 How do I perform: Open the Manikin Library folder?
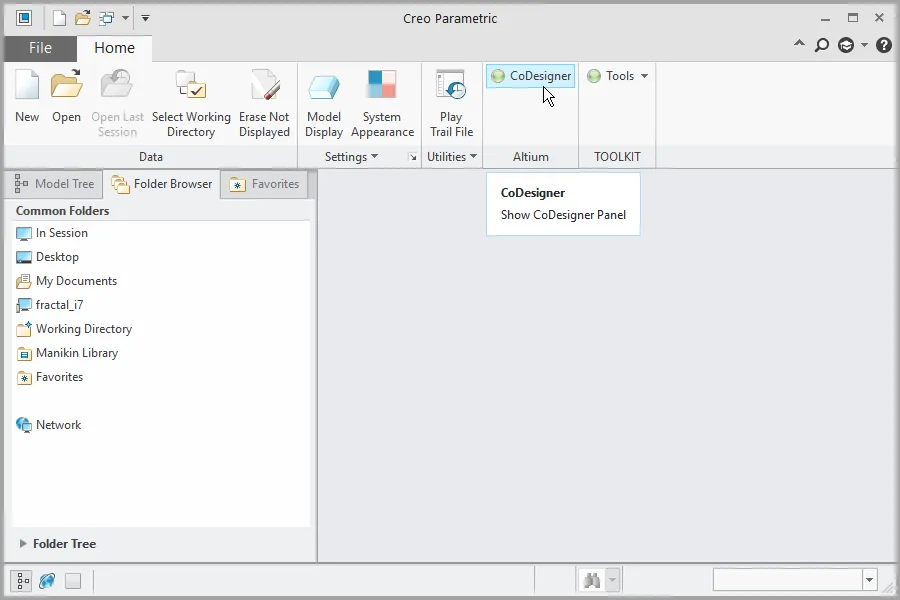click(67, 353)
